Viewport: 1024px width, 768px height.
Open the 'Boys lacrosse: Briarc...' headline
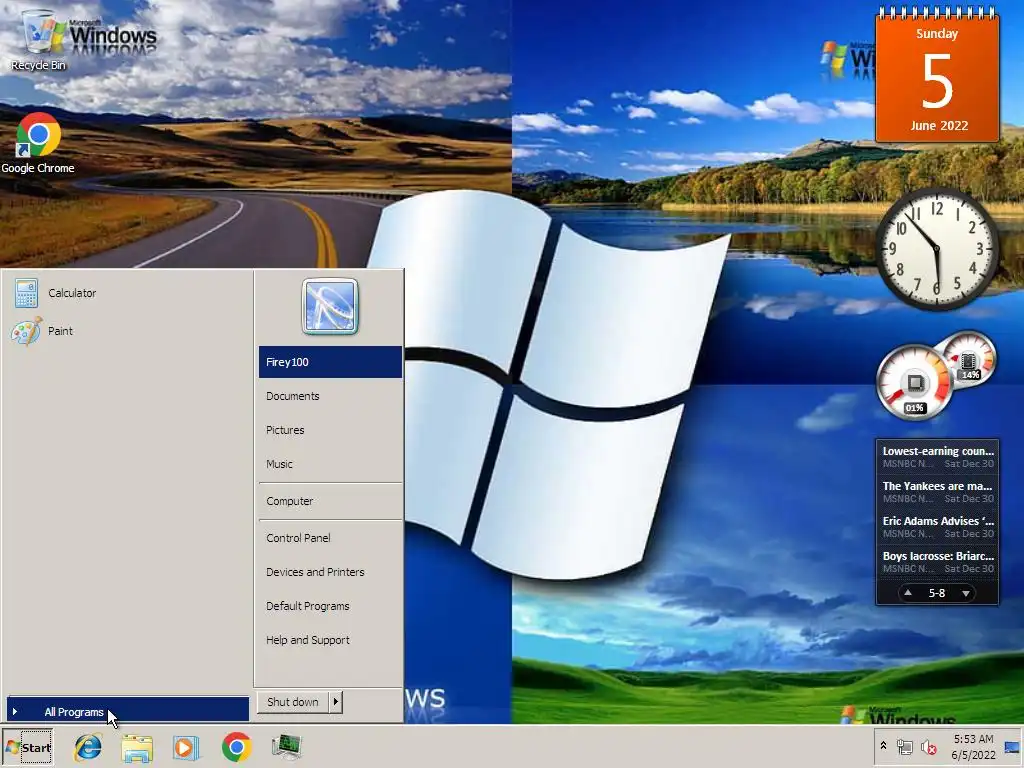tap(937, 562)
